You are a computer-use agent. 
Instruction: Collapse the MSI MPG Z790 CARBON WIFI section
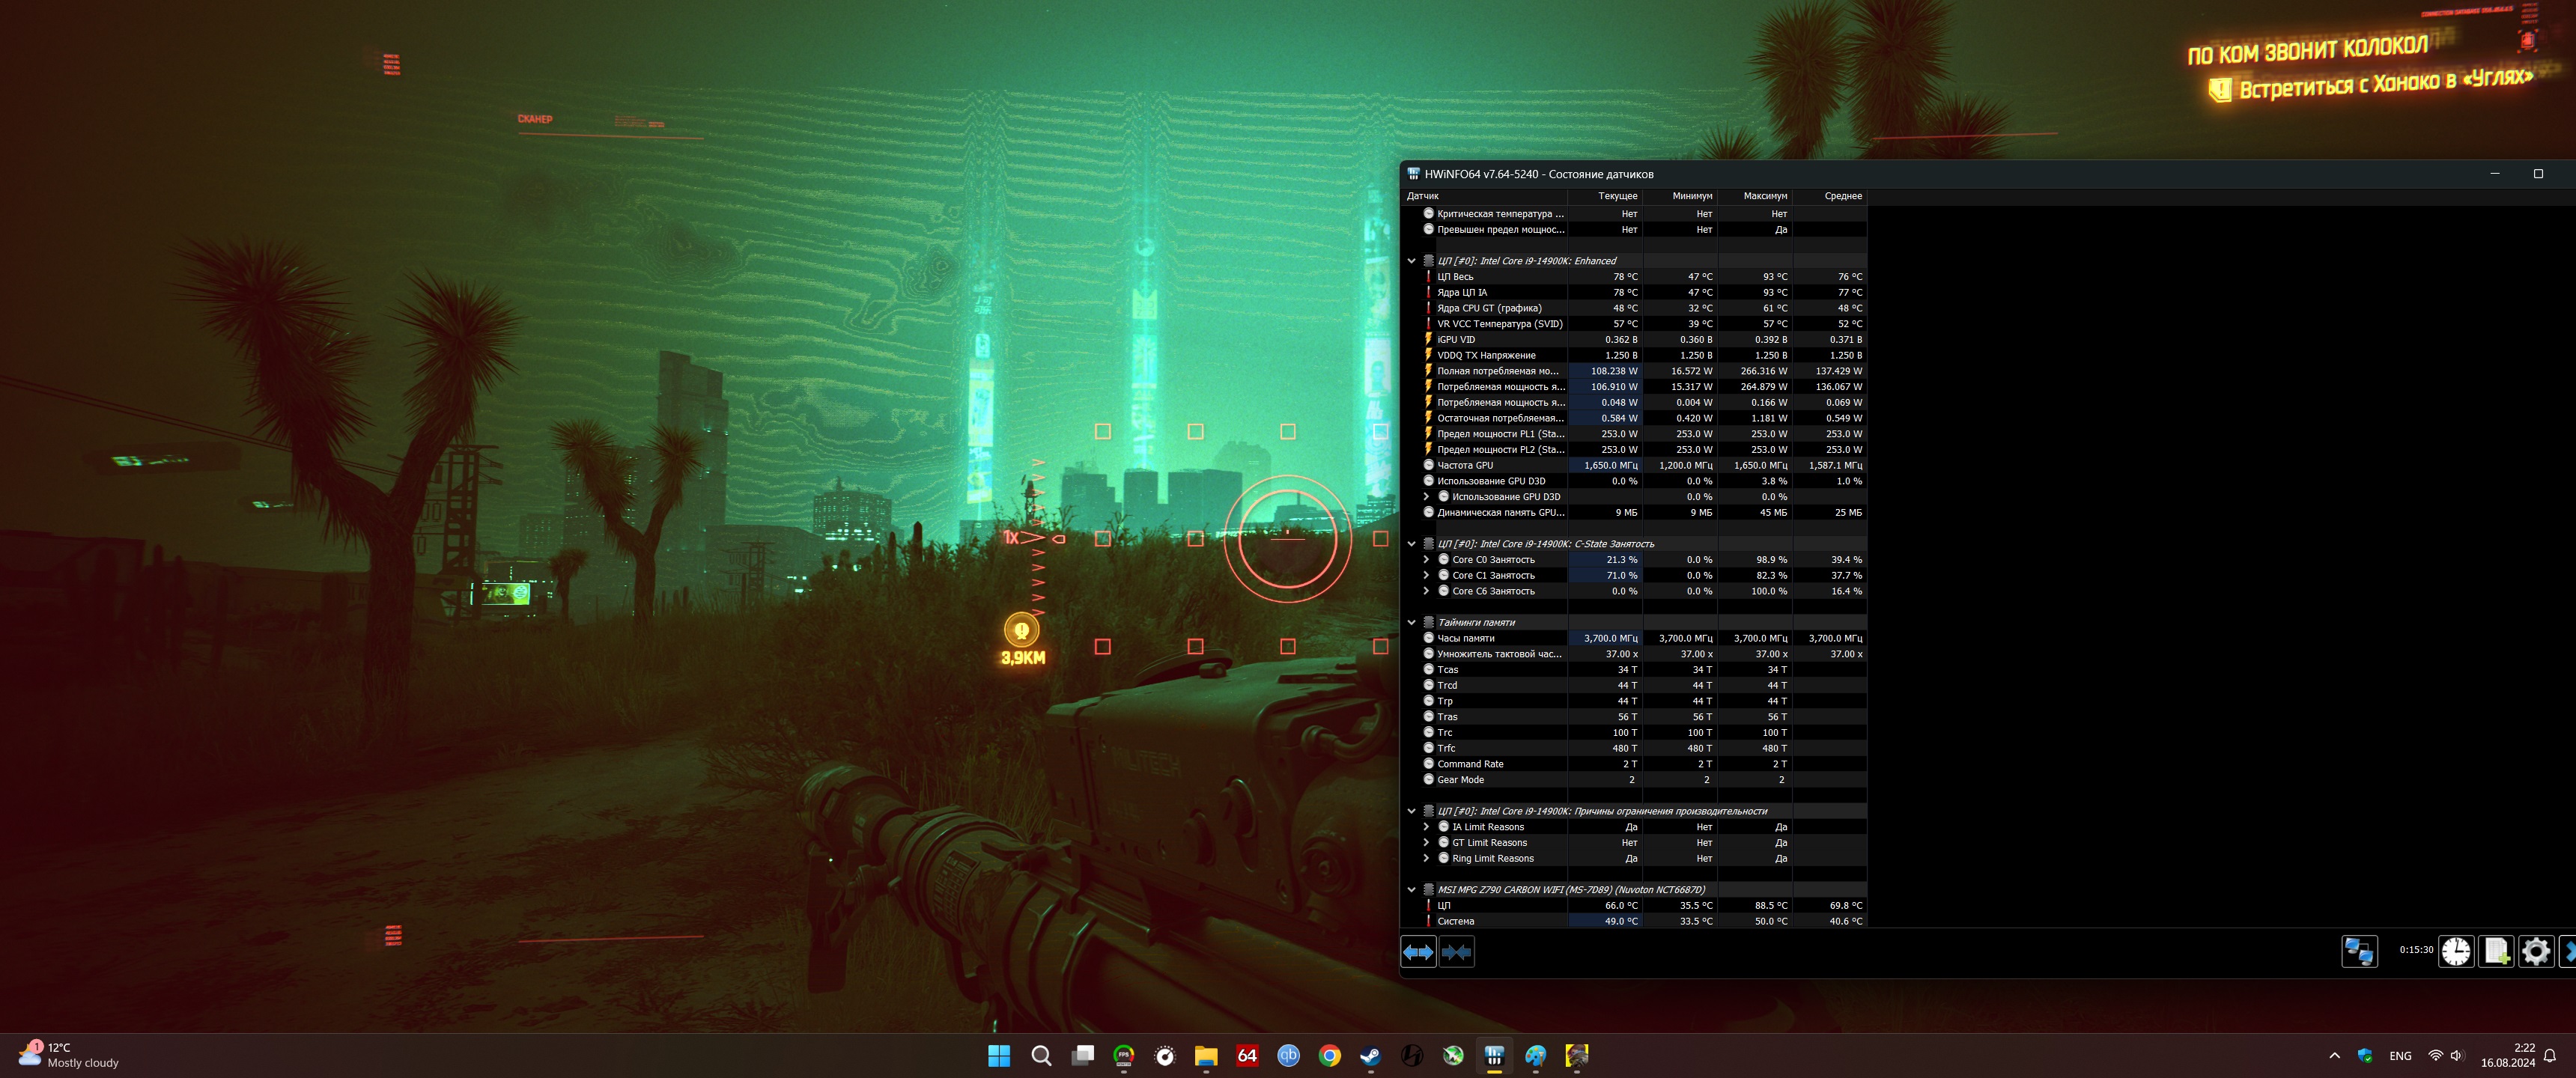[x=1412, y=890]
